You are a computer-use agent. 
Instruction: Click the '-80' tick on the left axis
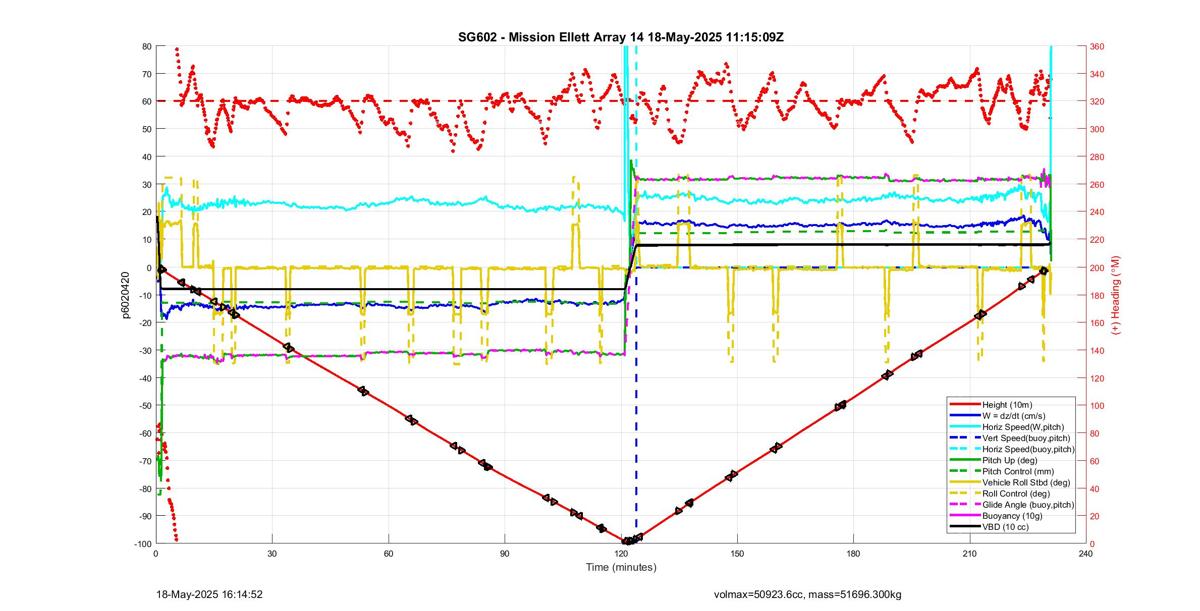click(143, 488)
